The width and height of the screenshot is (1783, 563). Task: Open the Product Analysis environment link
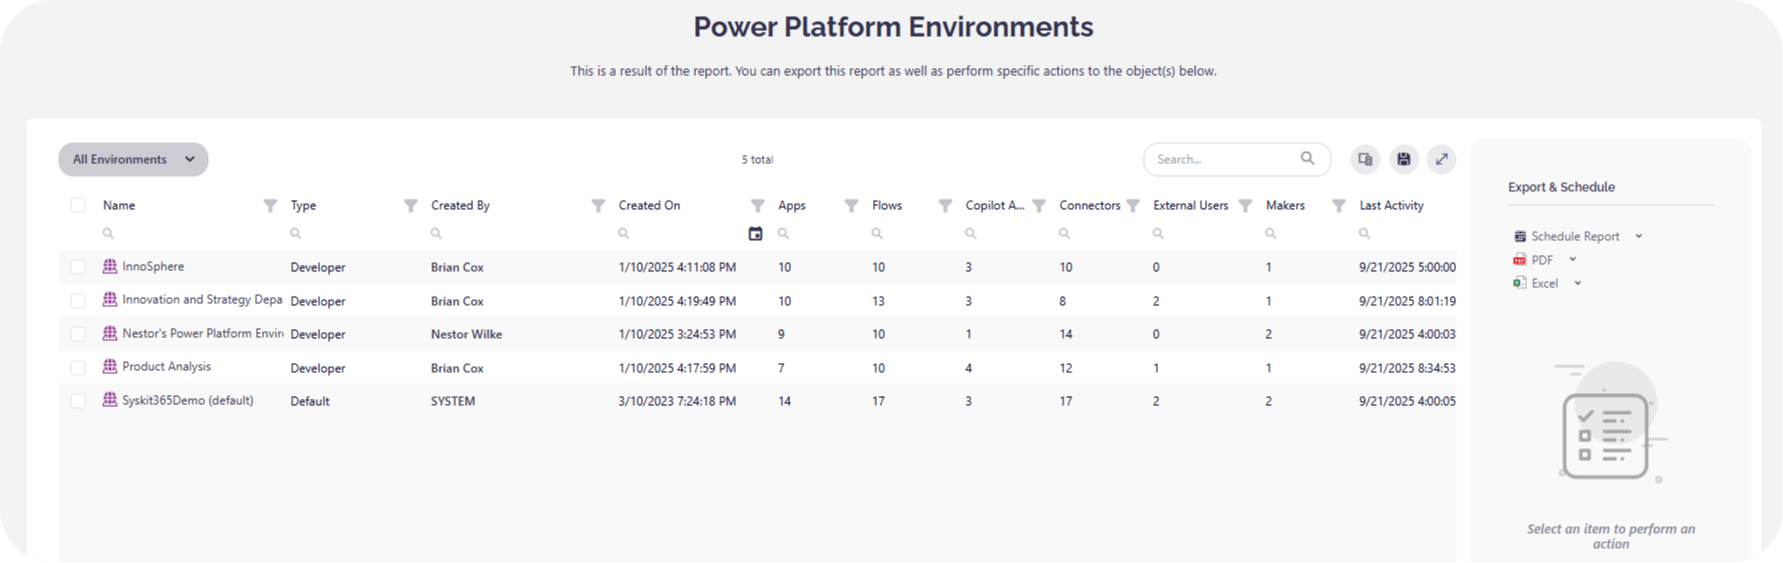(166, 367)
